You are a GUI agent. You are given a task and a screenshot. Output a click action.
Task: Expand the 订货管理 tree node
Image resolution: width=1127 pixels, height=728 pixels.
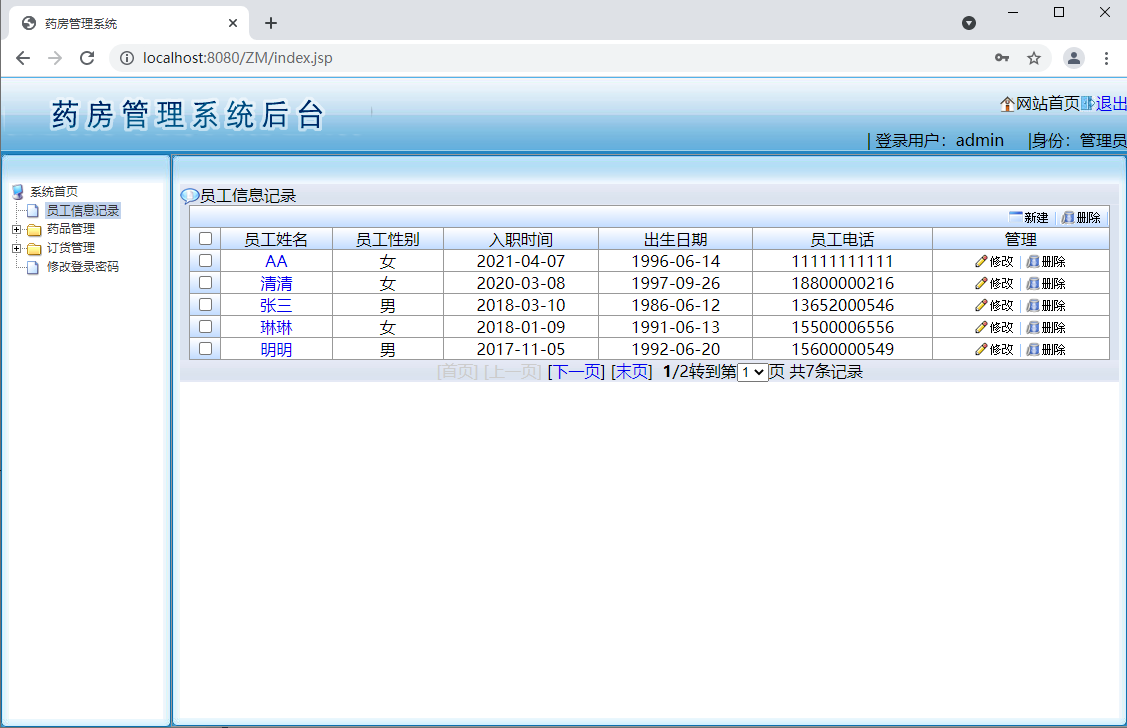[16, 248]
